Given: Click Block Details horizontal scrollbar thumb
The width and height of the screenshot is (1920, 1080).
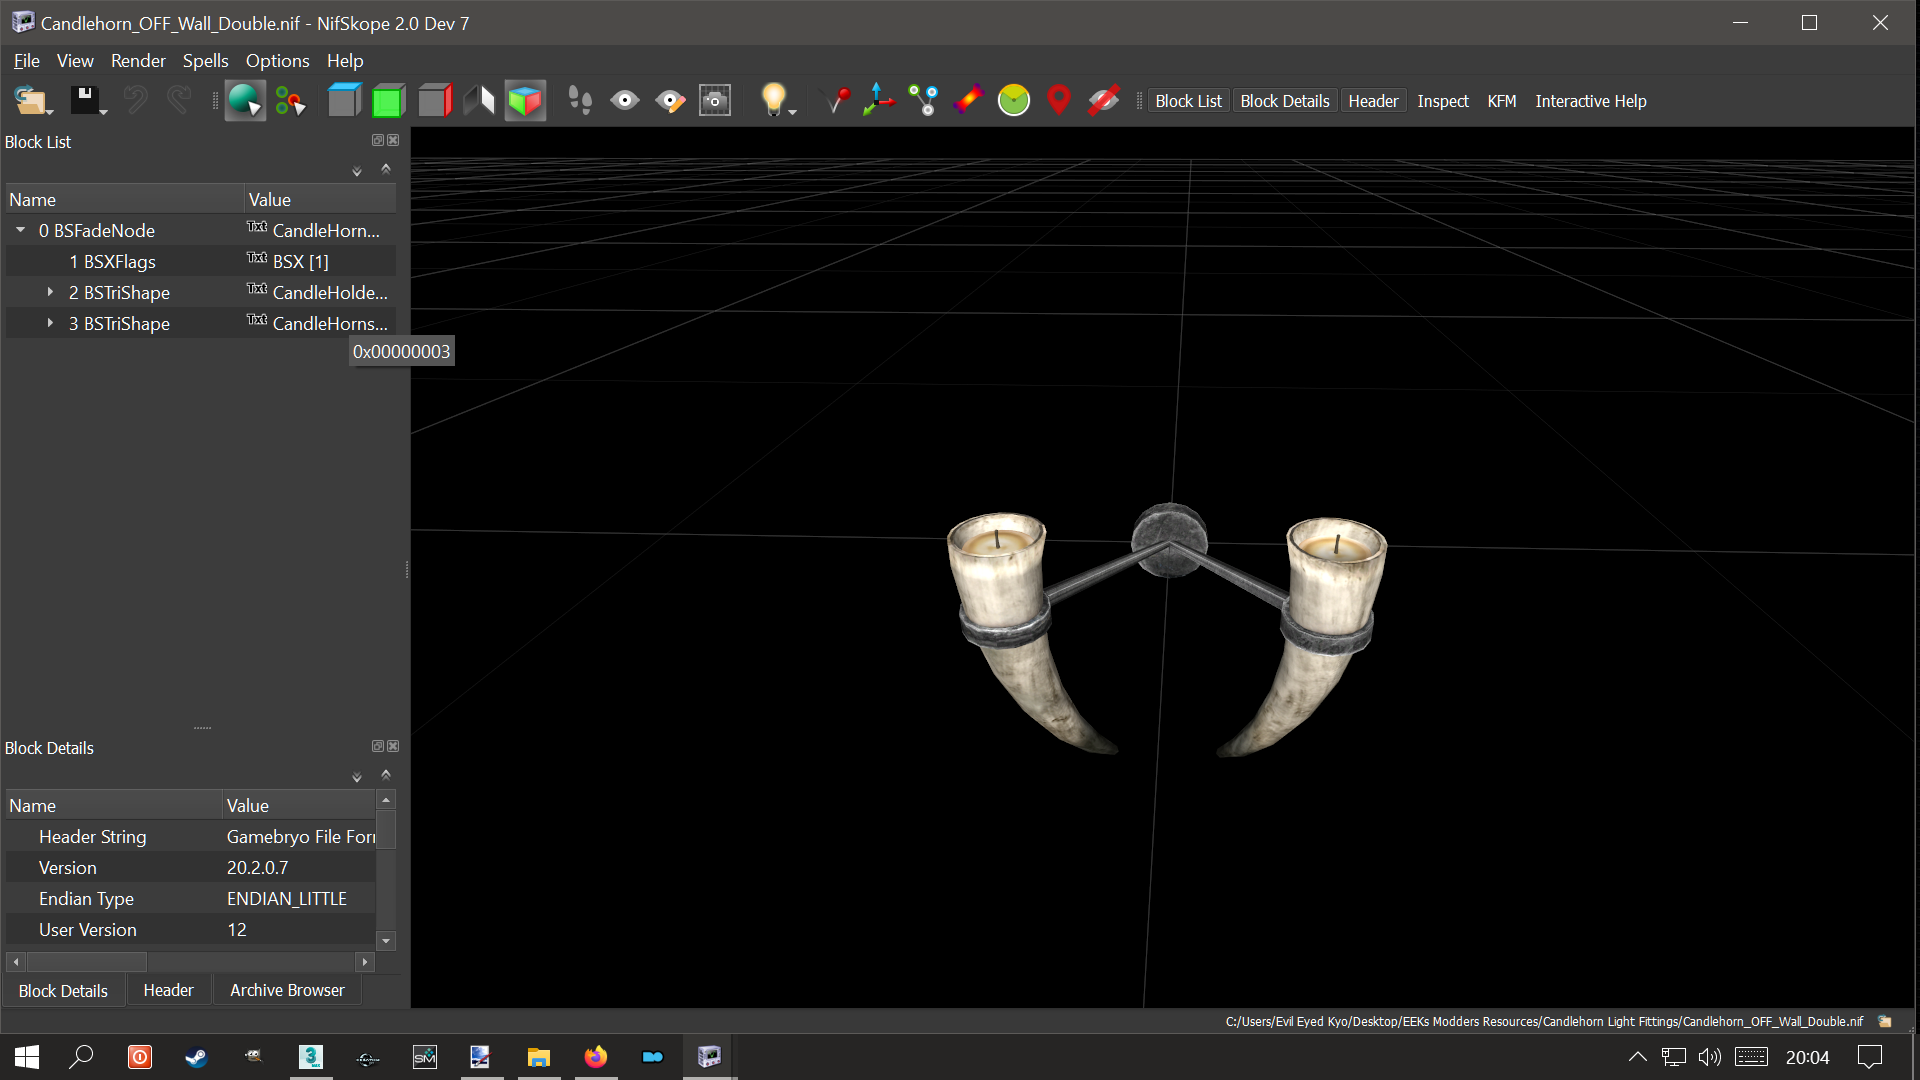Looking at the screenshot, I should coord(87,962).
